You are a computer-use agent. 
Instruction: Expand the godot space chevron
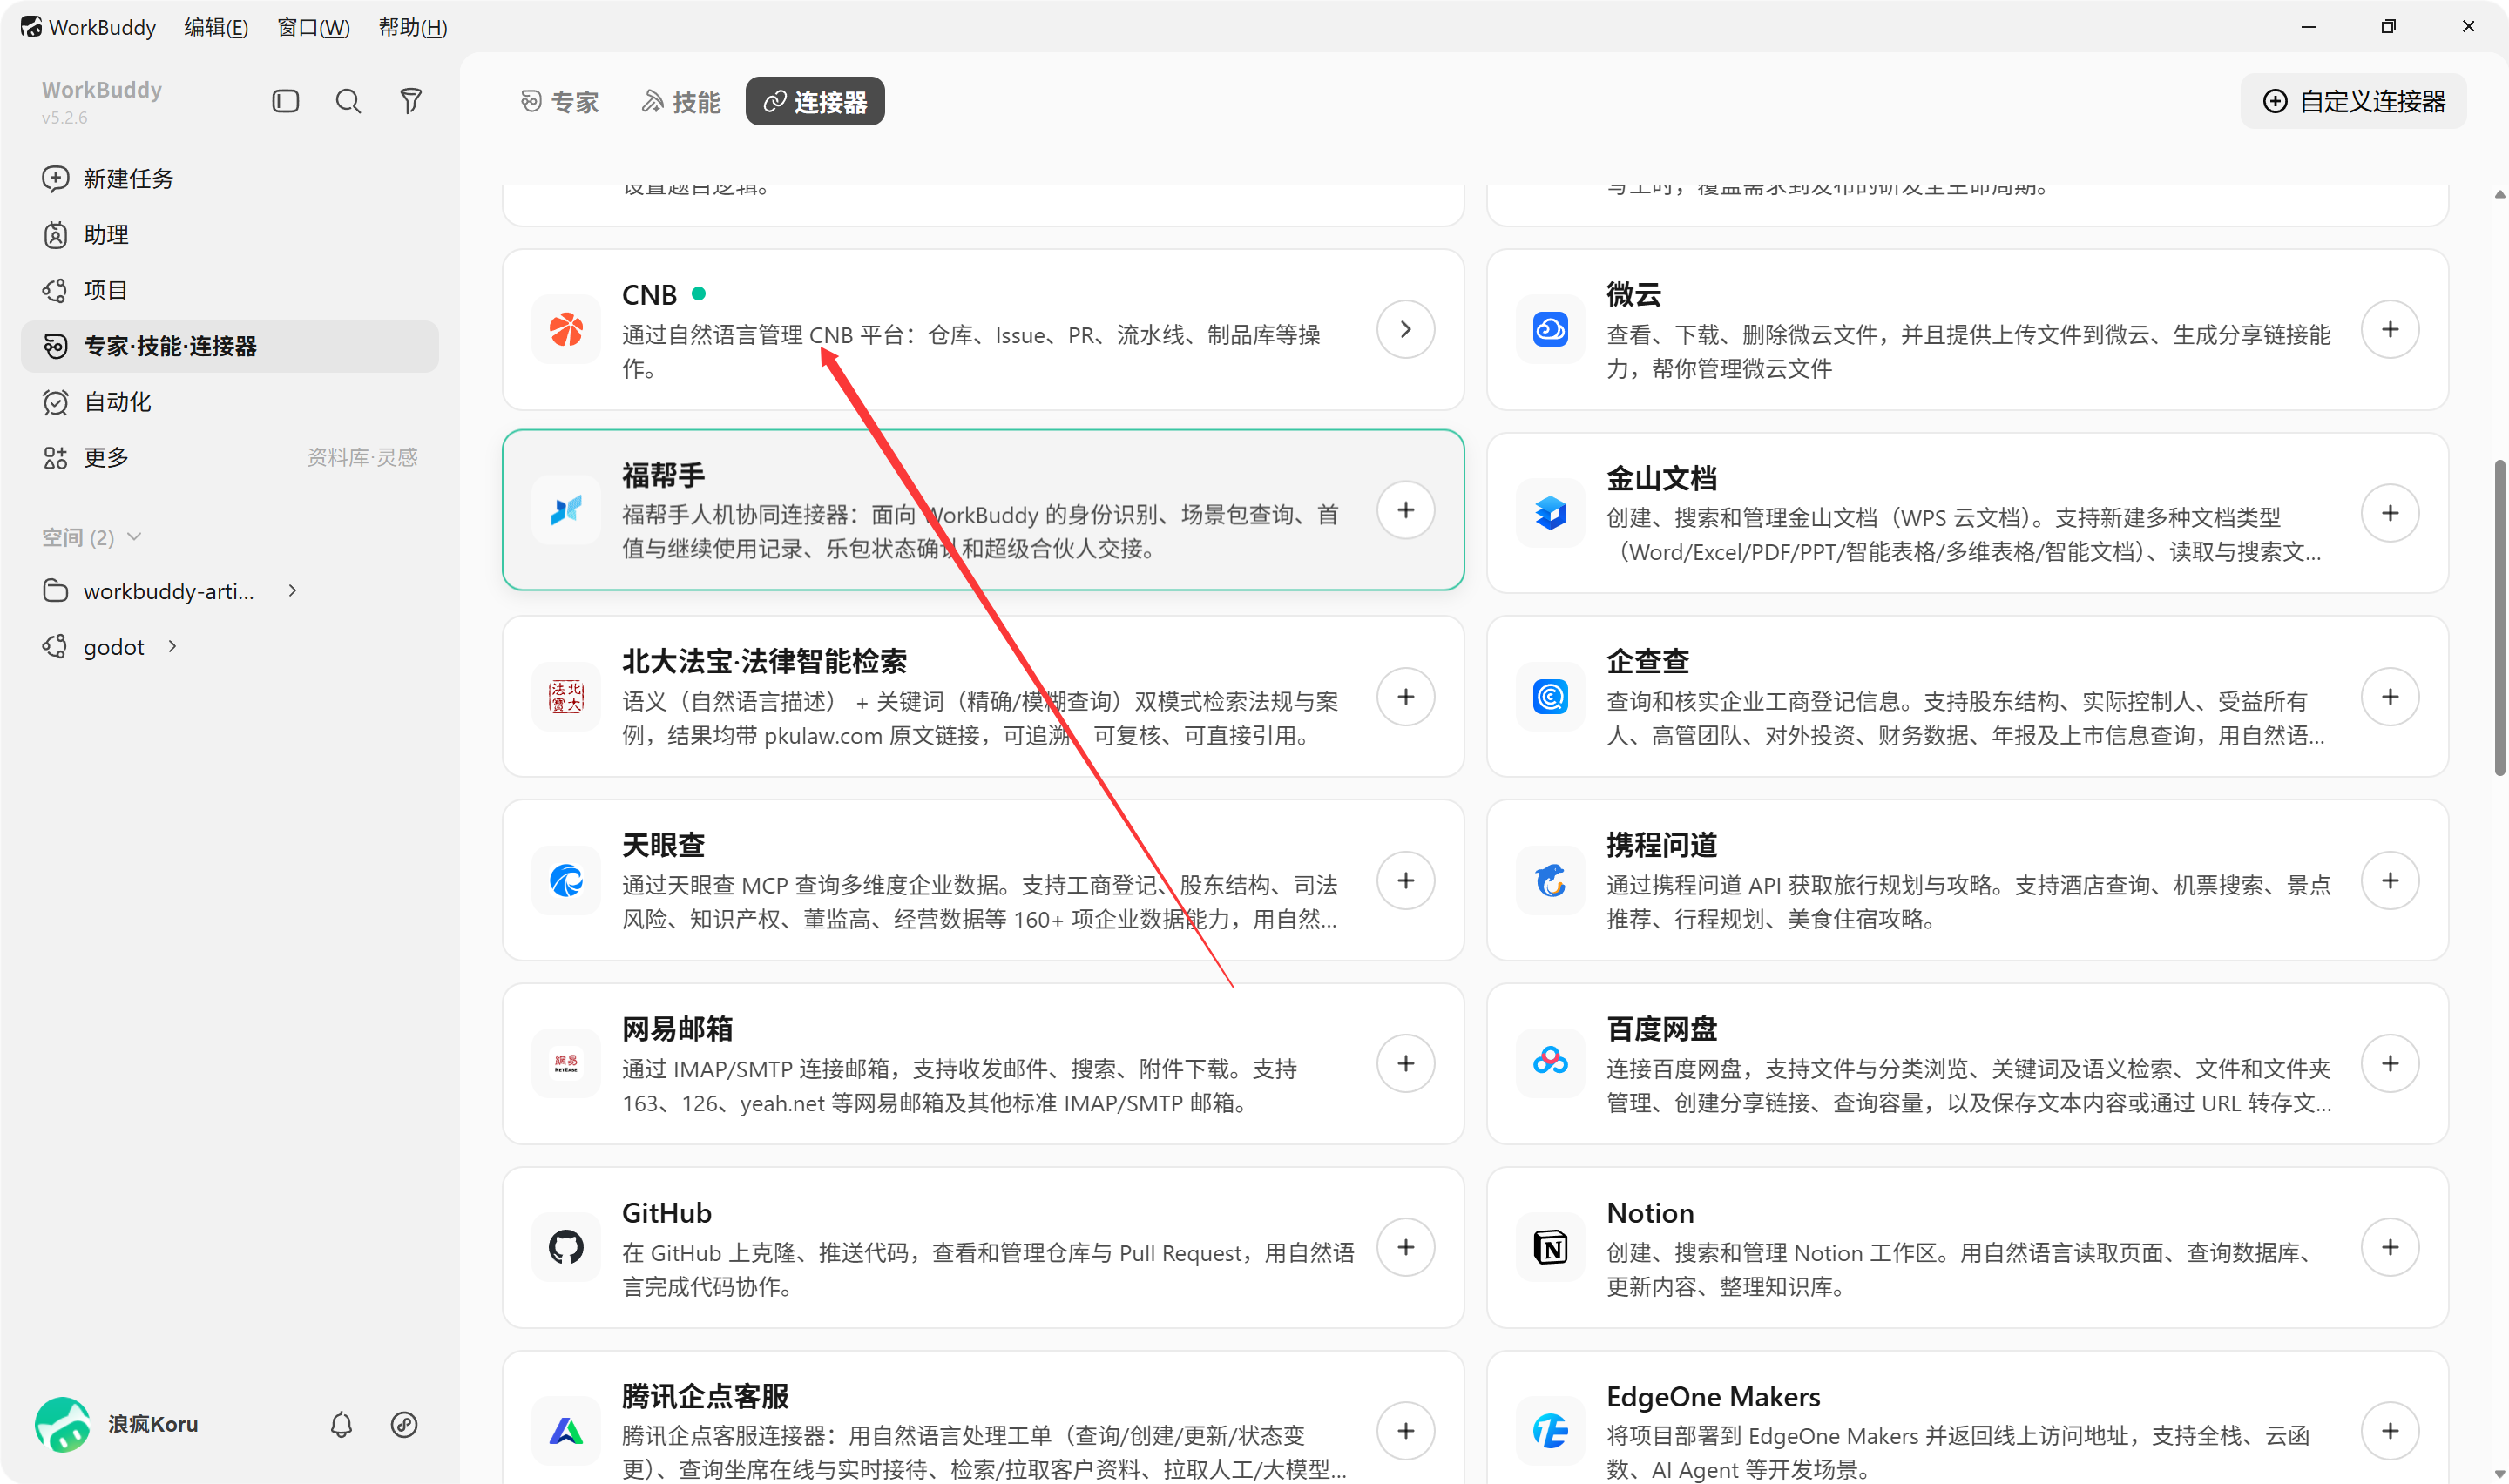click(172, 647)
